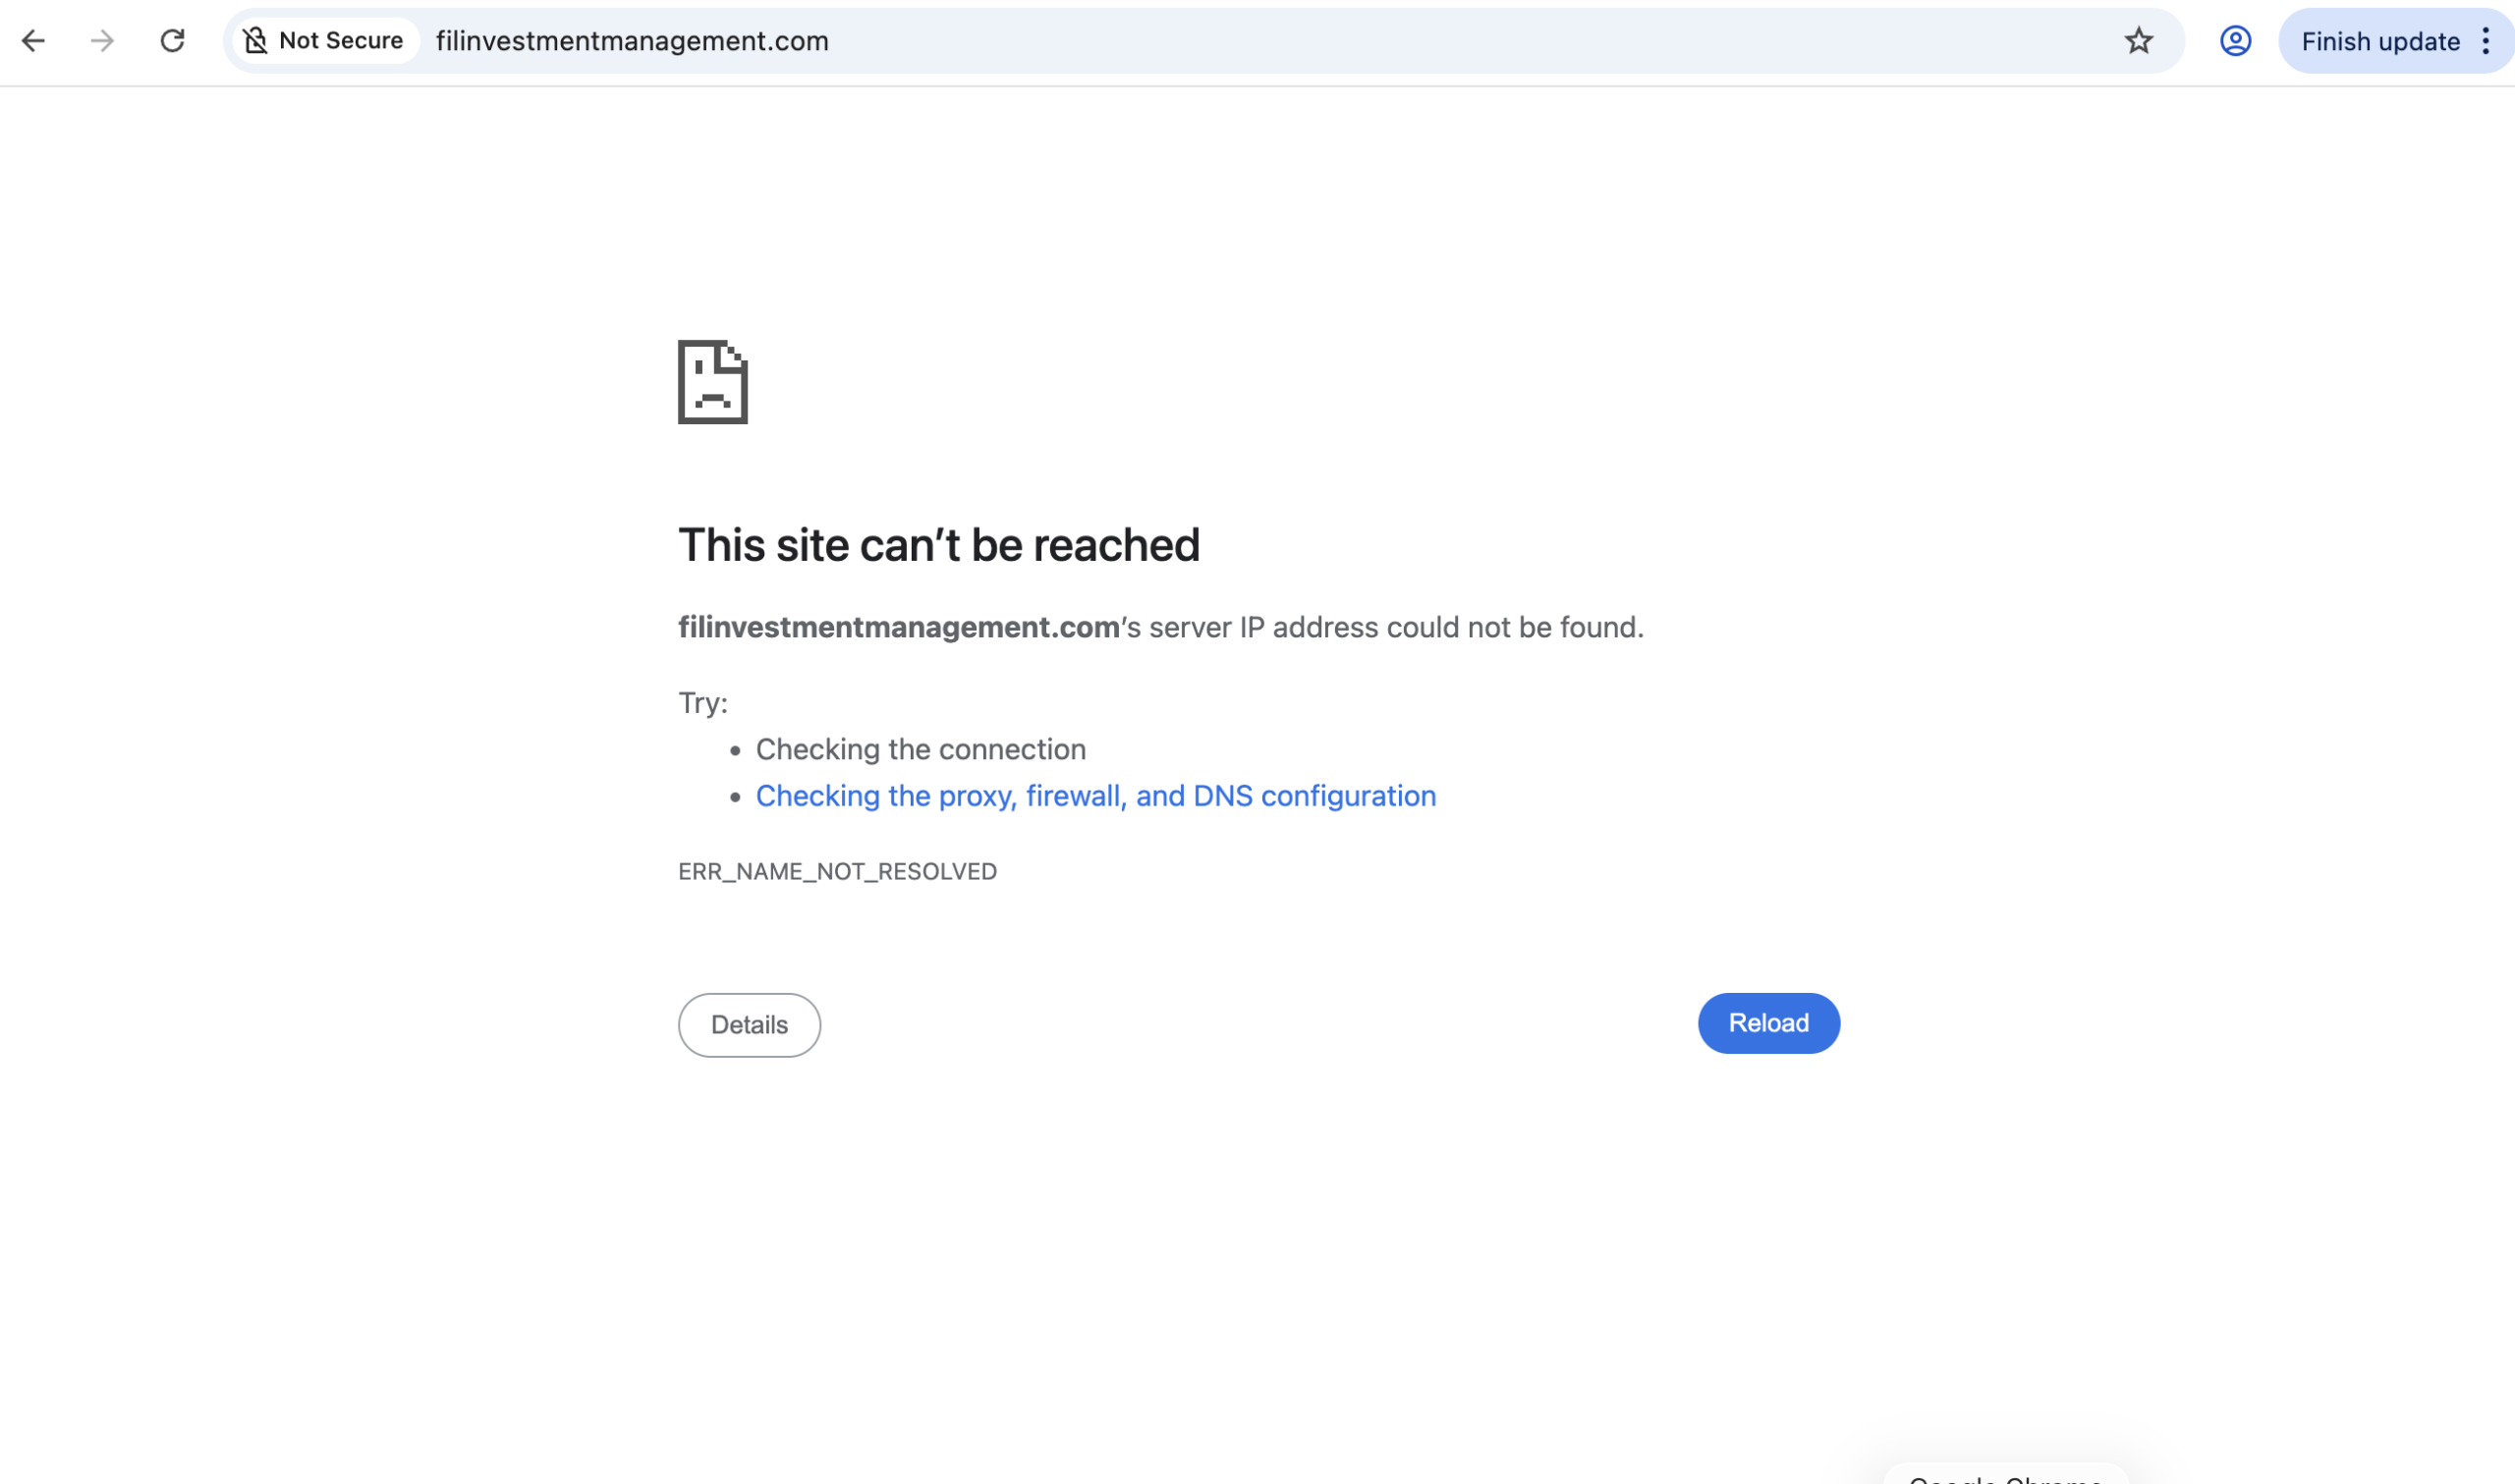Open the profile avatar icon
Viewport: 2515px width, 1484px height.
pyautogui.click(x=2235, y=41)
